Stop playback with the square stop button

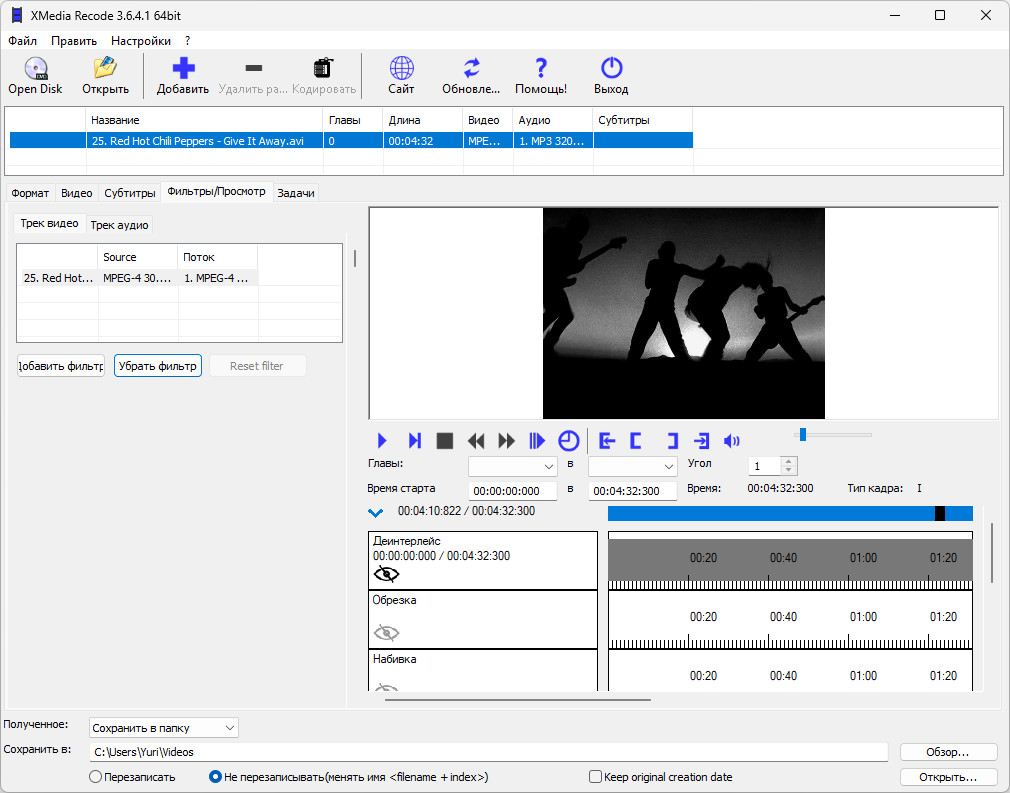pos(444,441)
